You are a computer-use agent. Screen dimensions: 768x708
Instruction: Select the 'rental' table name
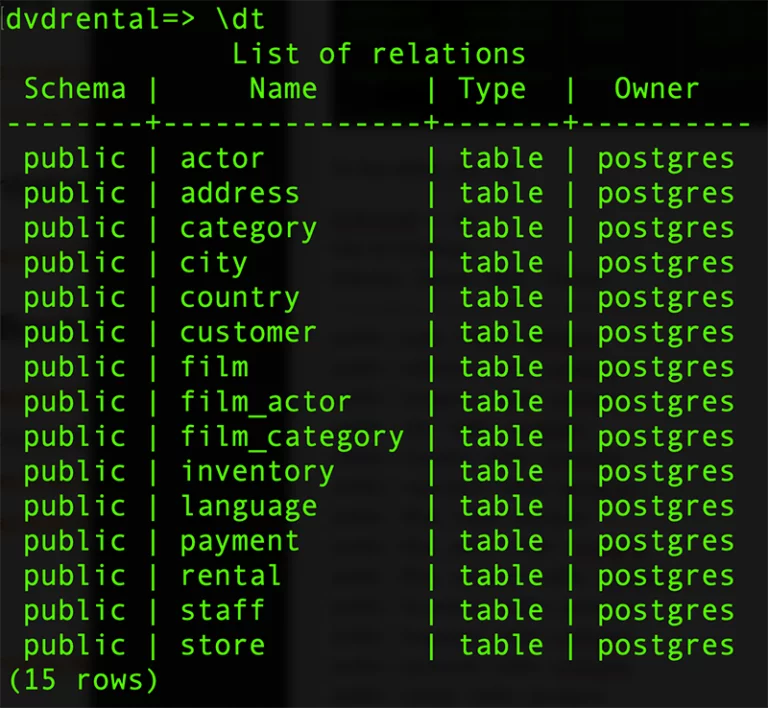231,575
